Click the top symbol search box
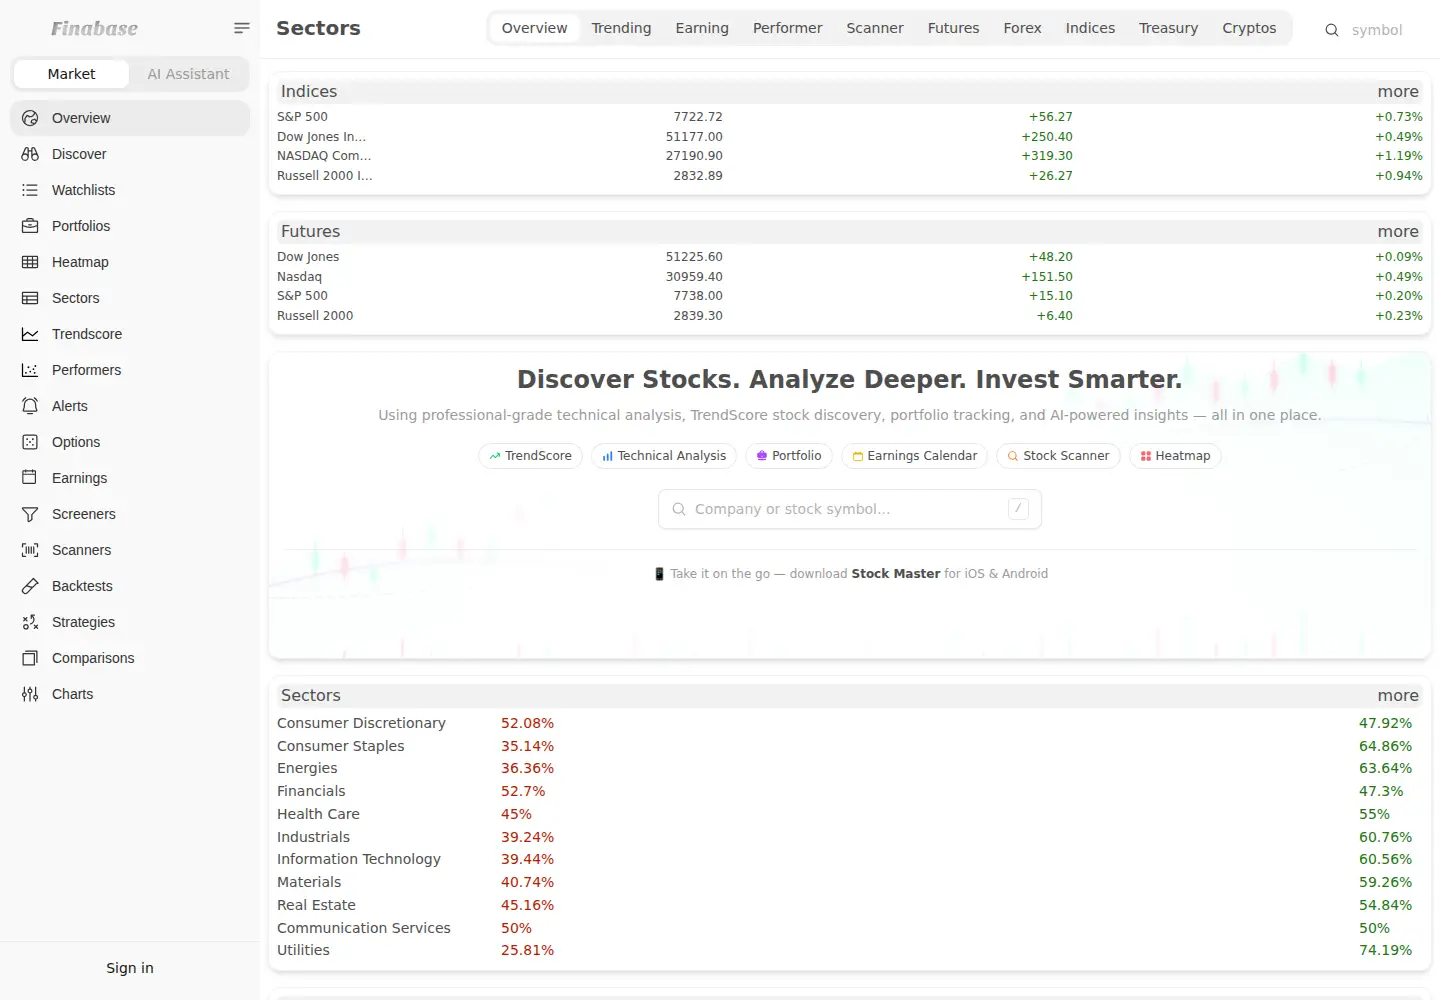This screenshot has width=1440, height=1000. (1377, 30)
